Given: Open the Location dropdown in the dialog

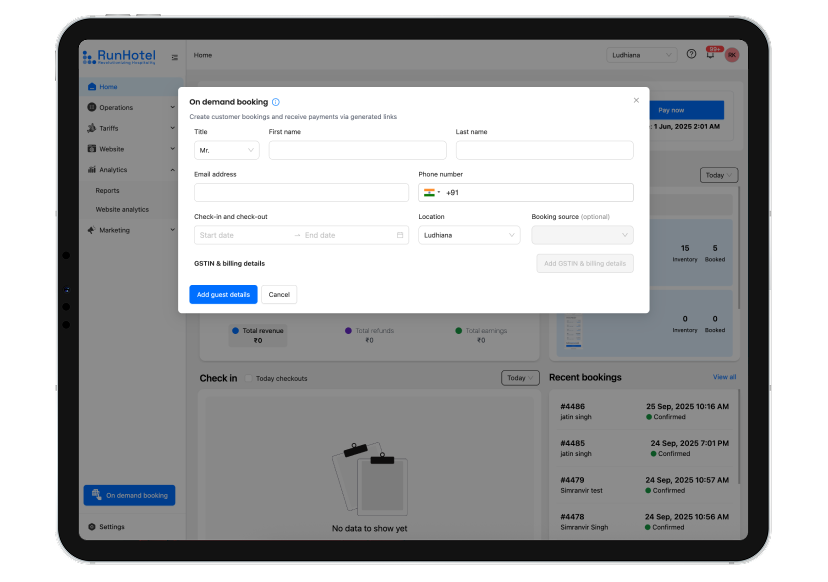Looking at the screenshot, I should coord(469,235).
